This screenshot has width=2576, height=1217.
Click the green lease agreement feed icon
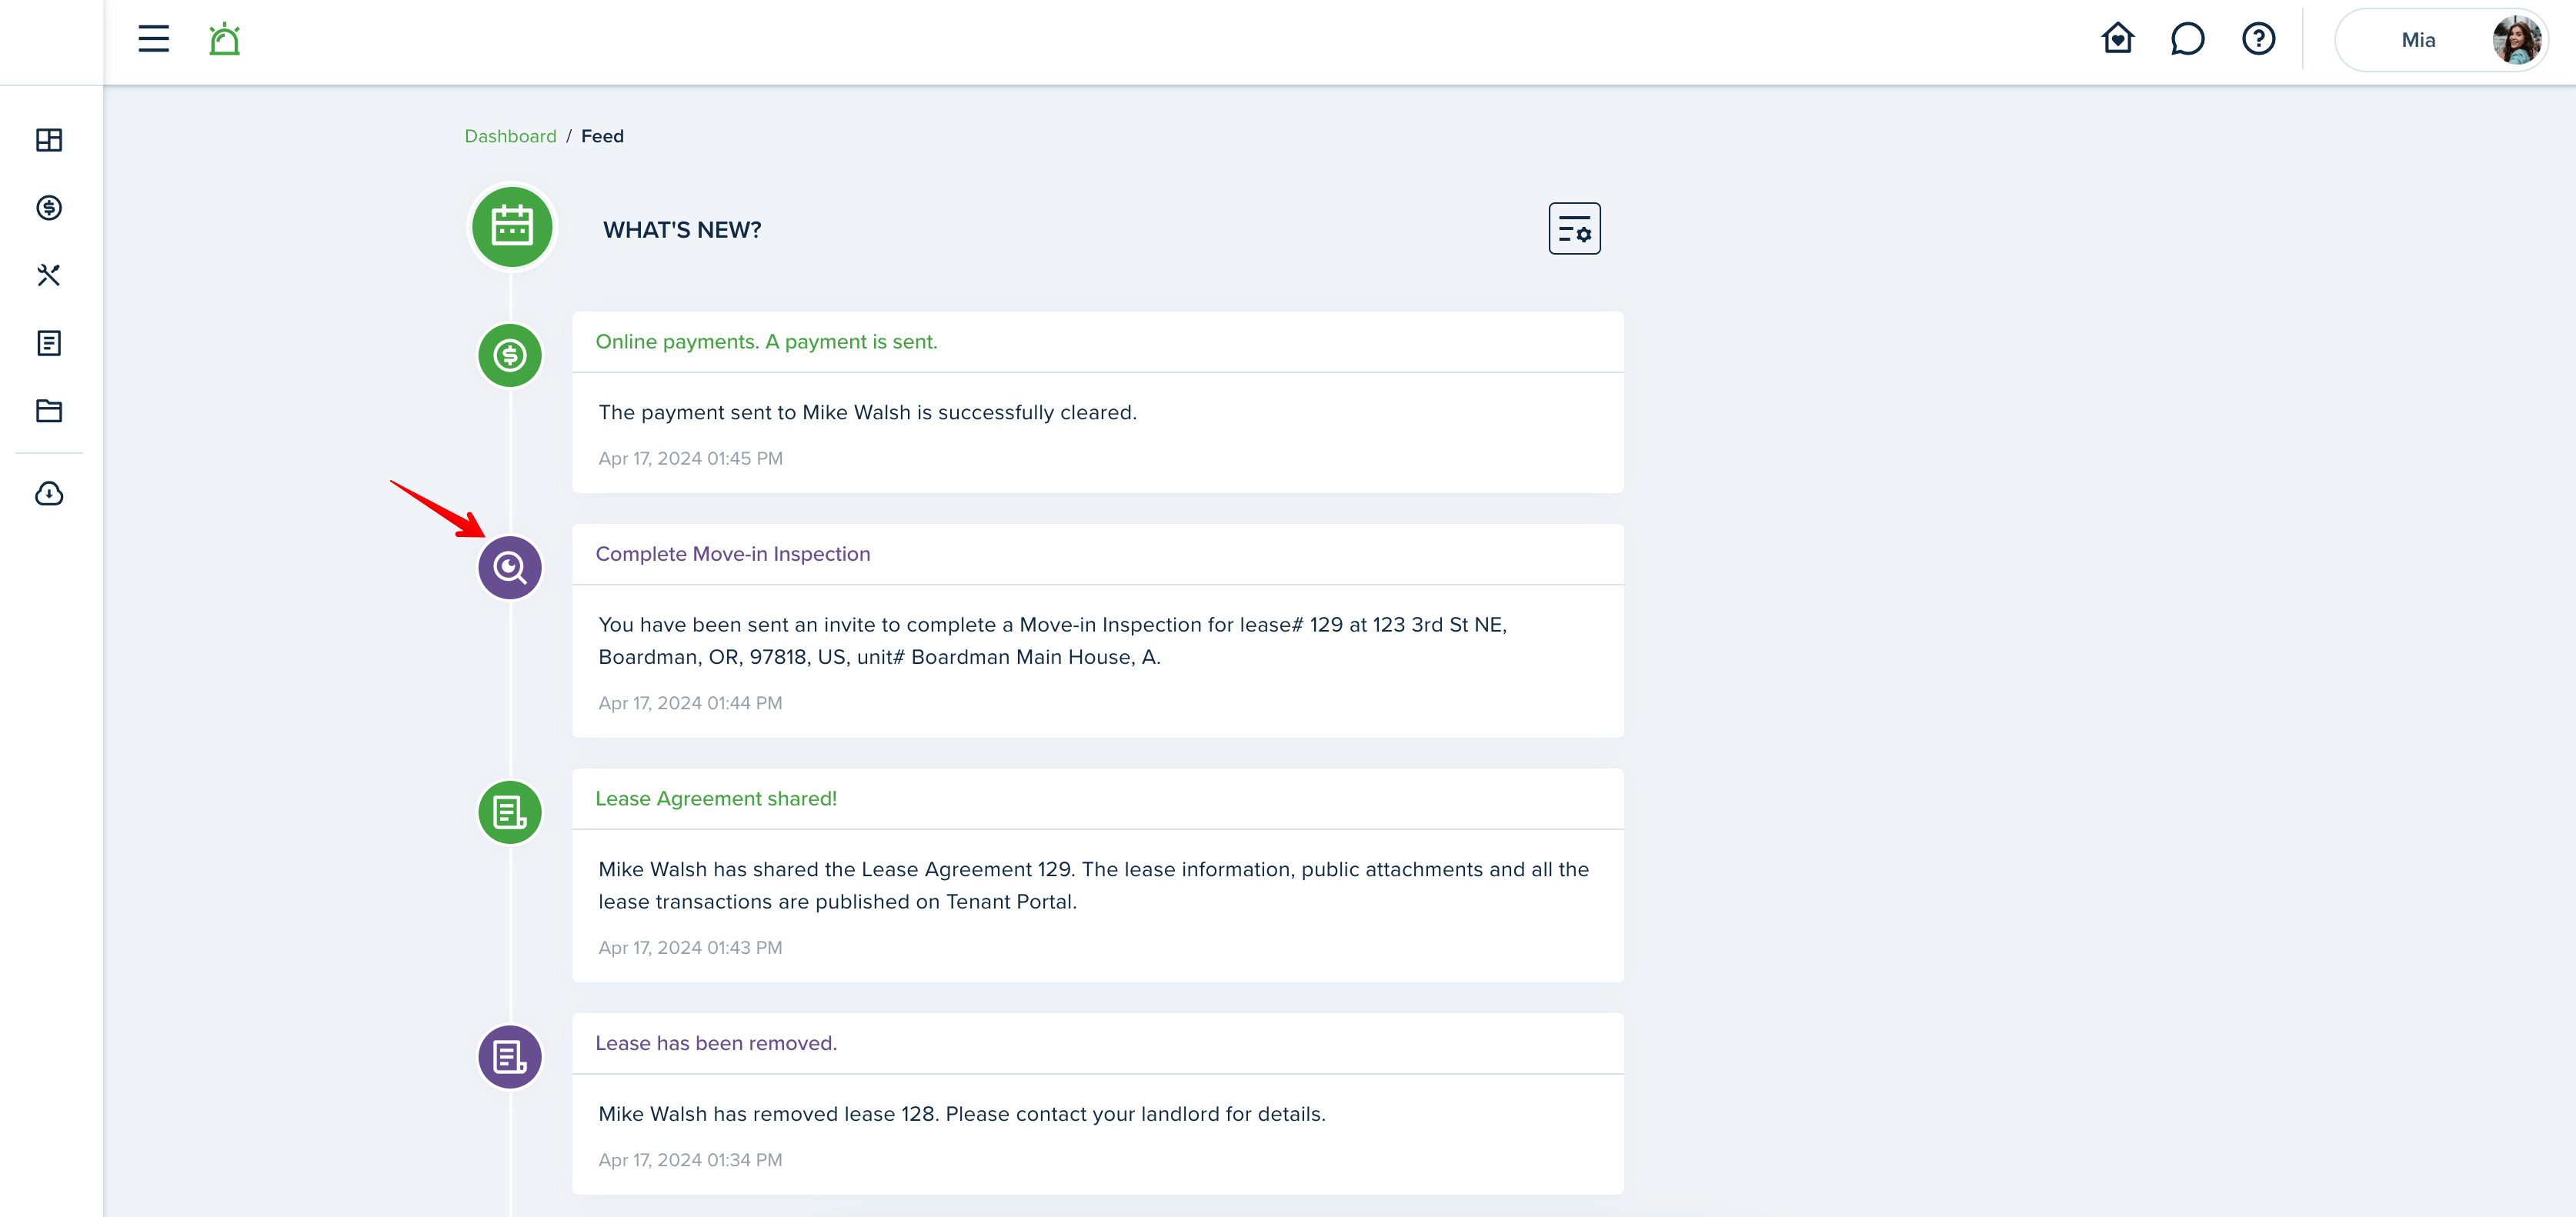click(x=510, y=812)
